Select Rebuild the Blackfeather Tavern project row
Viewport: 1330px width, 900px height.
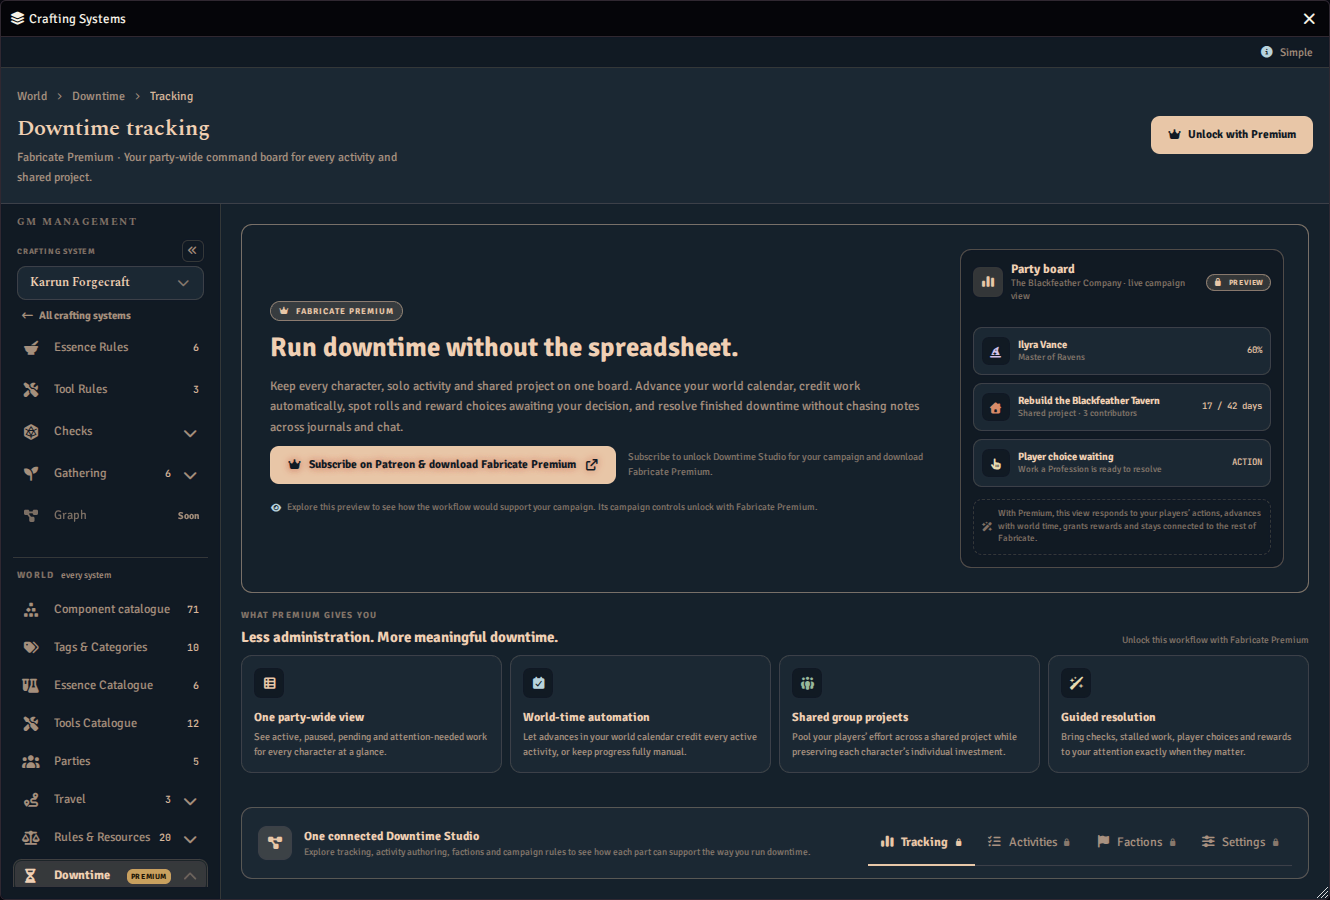point(1122,407)
